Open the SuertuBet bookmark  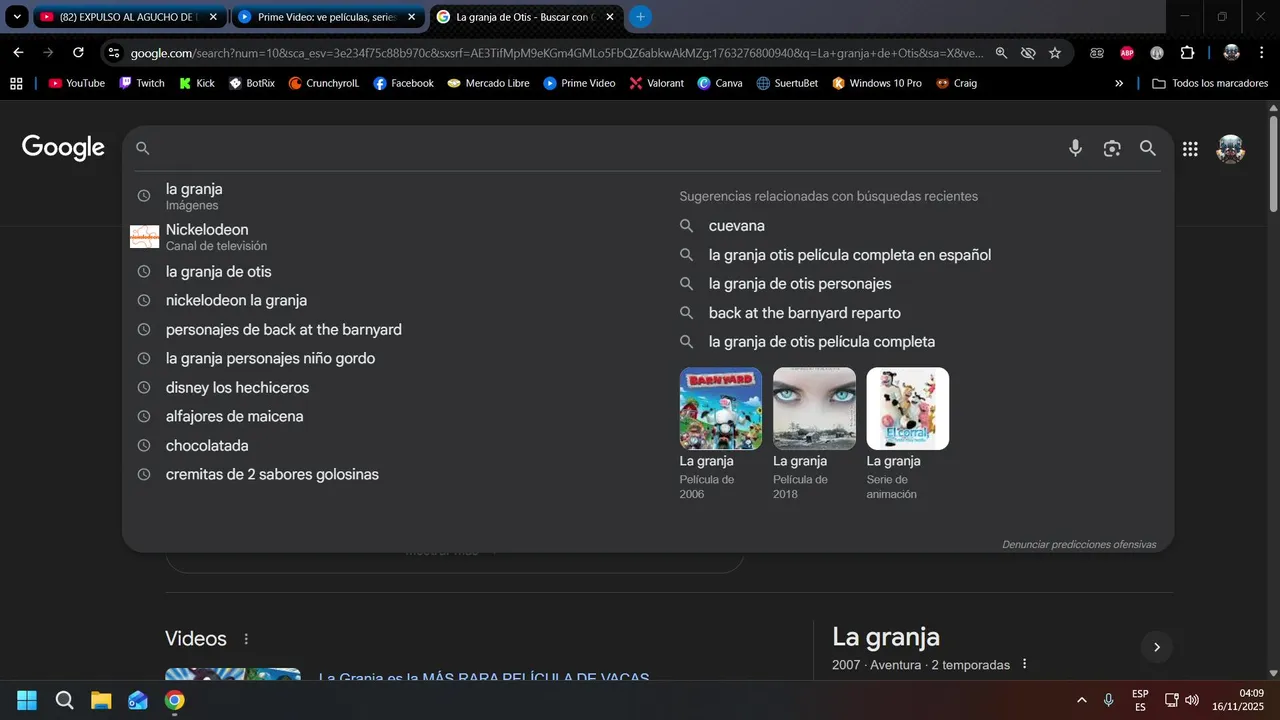787,83
